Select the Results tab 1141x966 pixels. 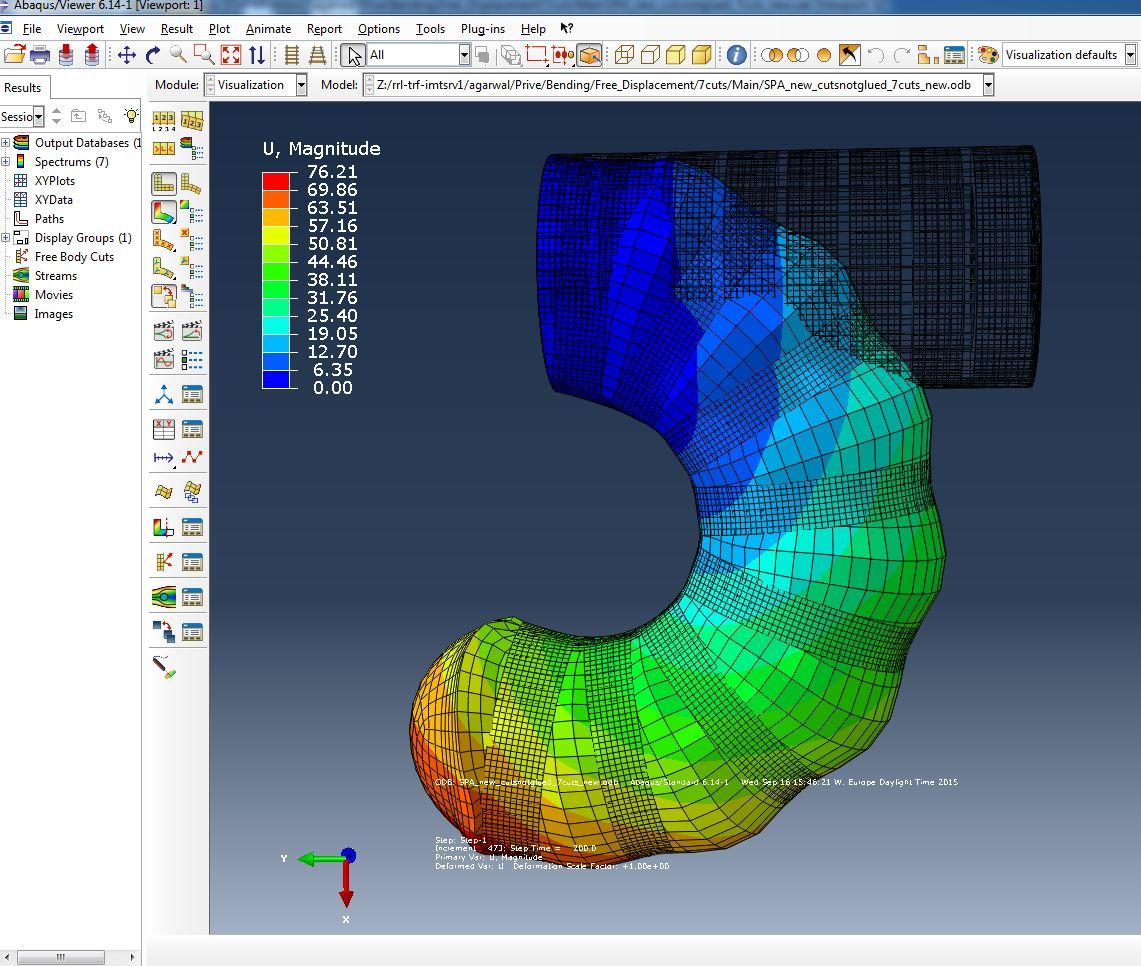23,87
